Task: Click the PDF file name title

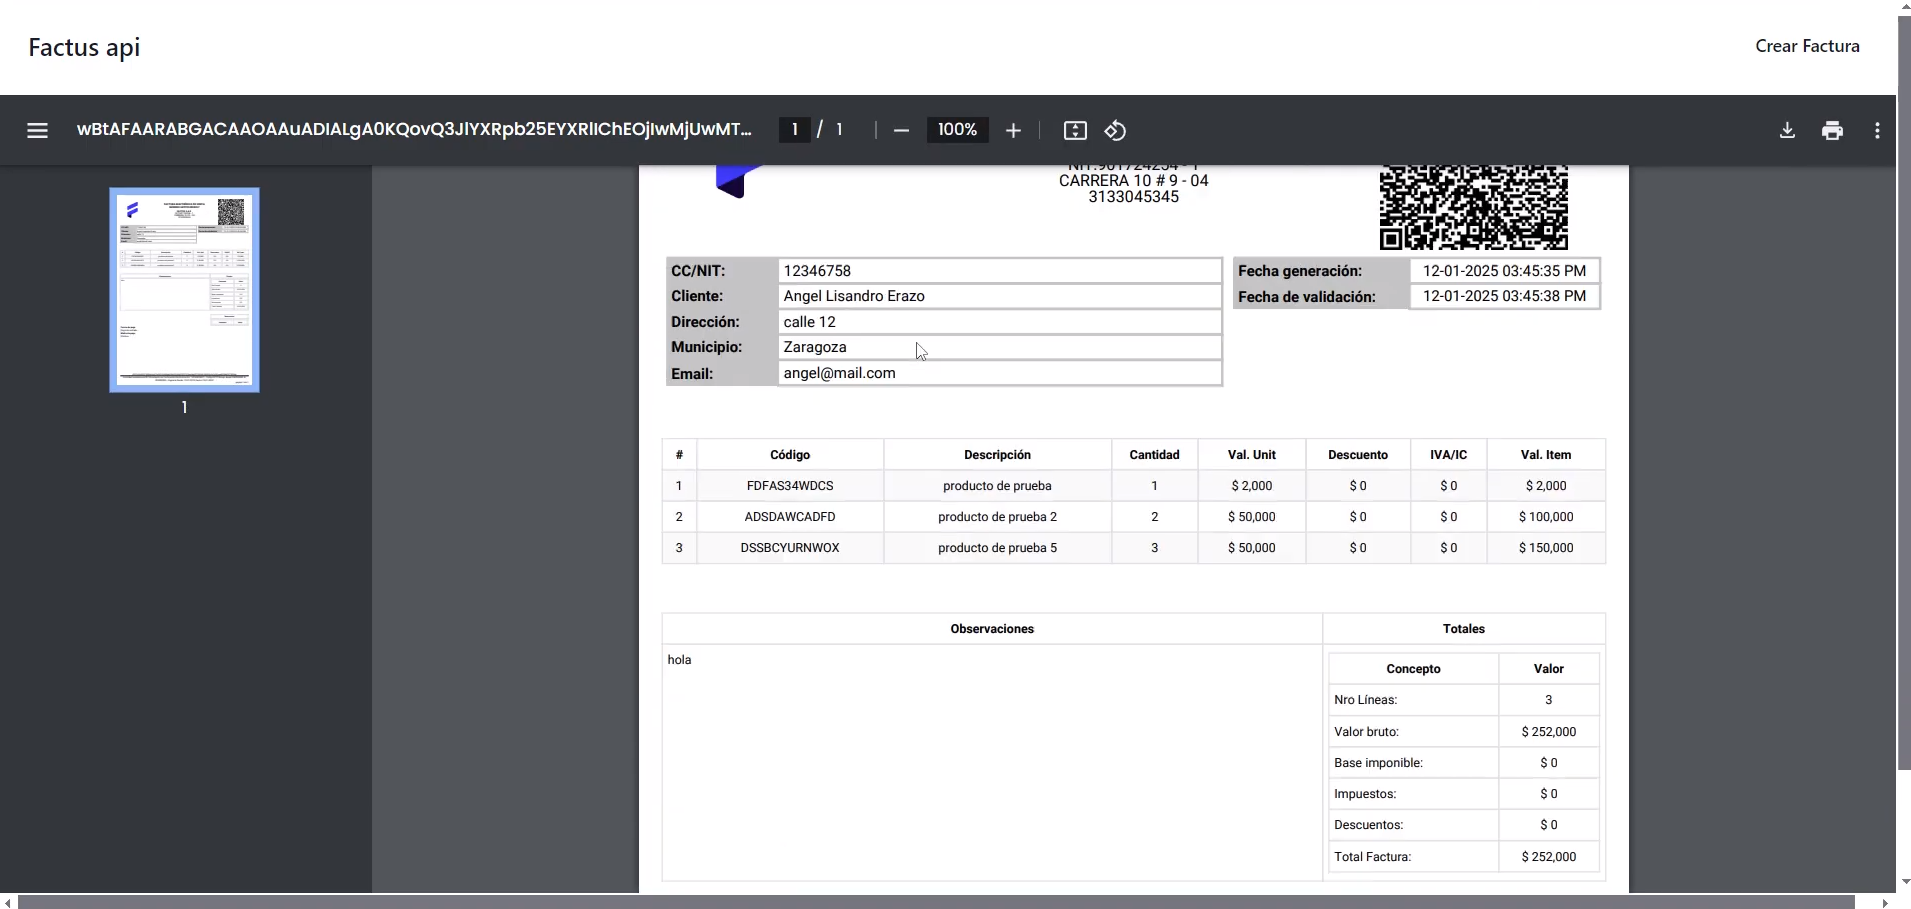Action: [x=414, y=129]
